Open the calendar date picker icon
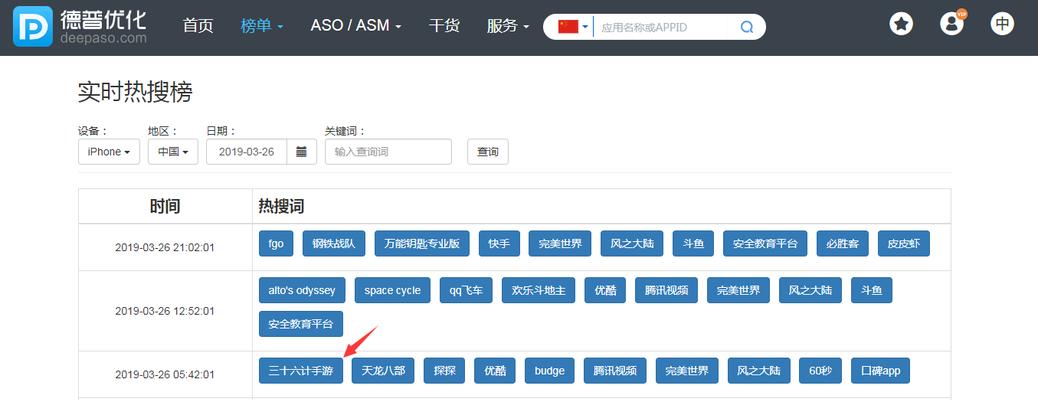This screenshot has width=1038, height=400. (x=301, y=152)
